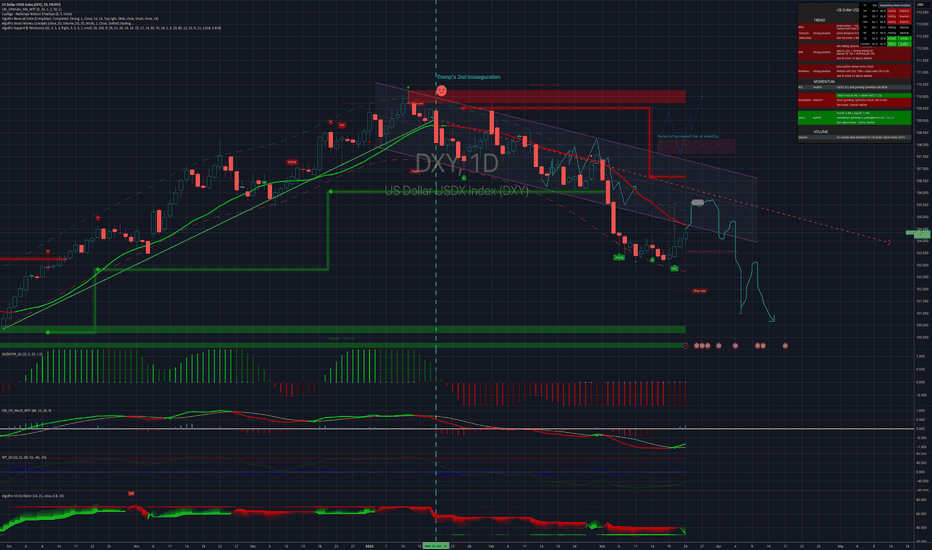Select the Trump's 2nd Inauguration label
The height and width of the screenshot is (550, 932).
pos(468,77)
